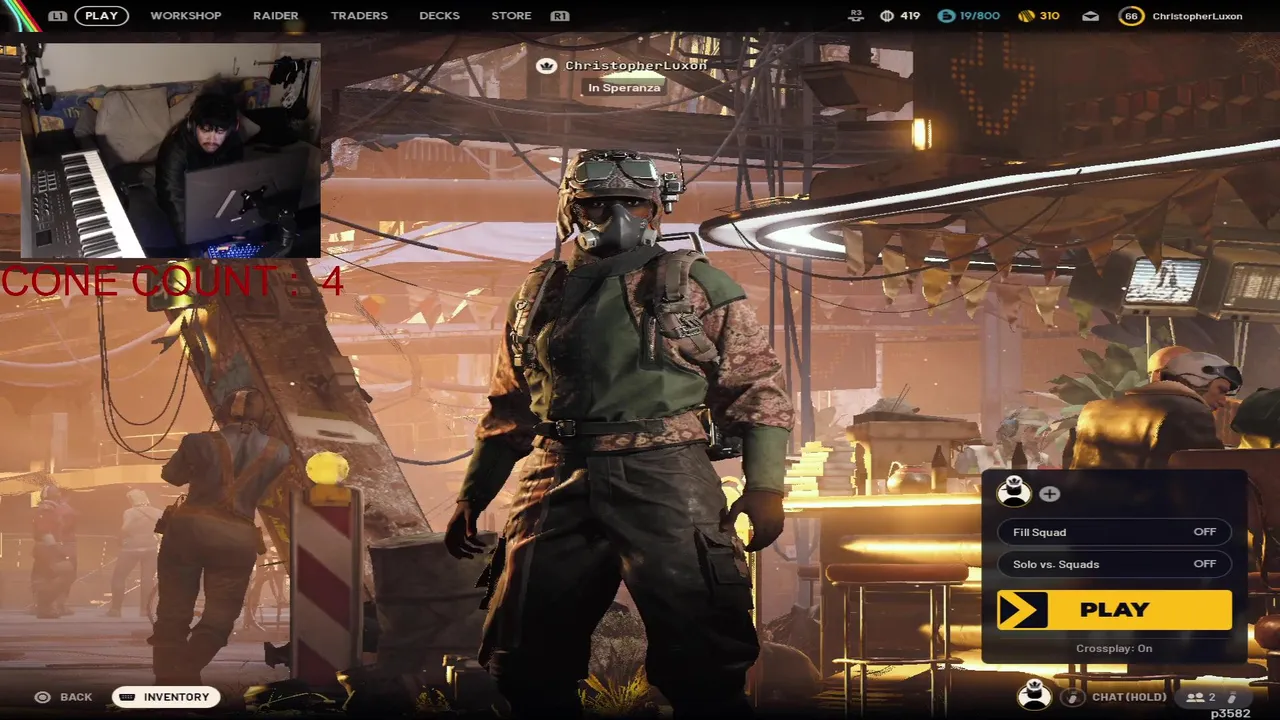Viewport: 1280px width, 720px height.
Task: Add a squad member with plus icon
Action: pyautogui.click(x=1049, y=494)
